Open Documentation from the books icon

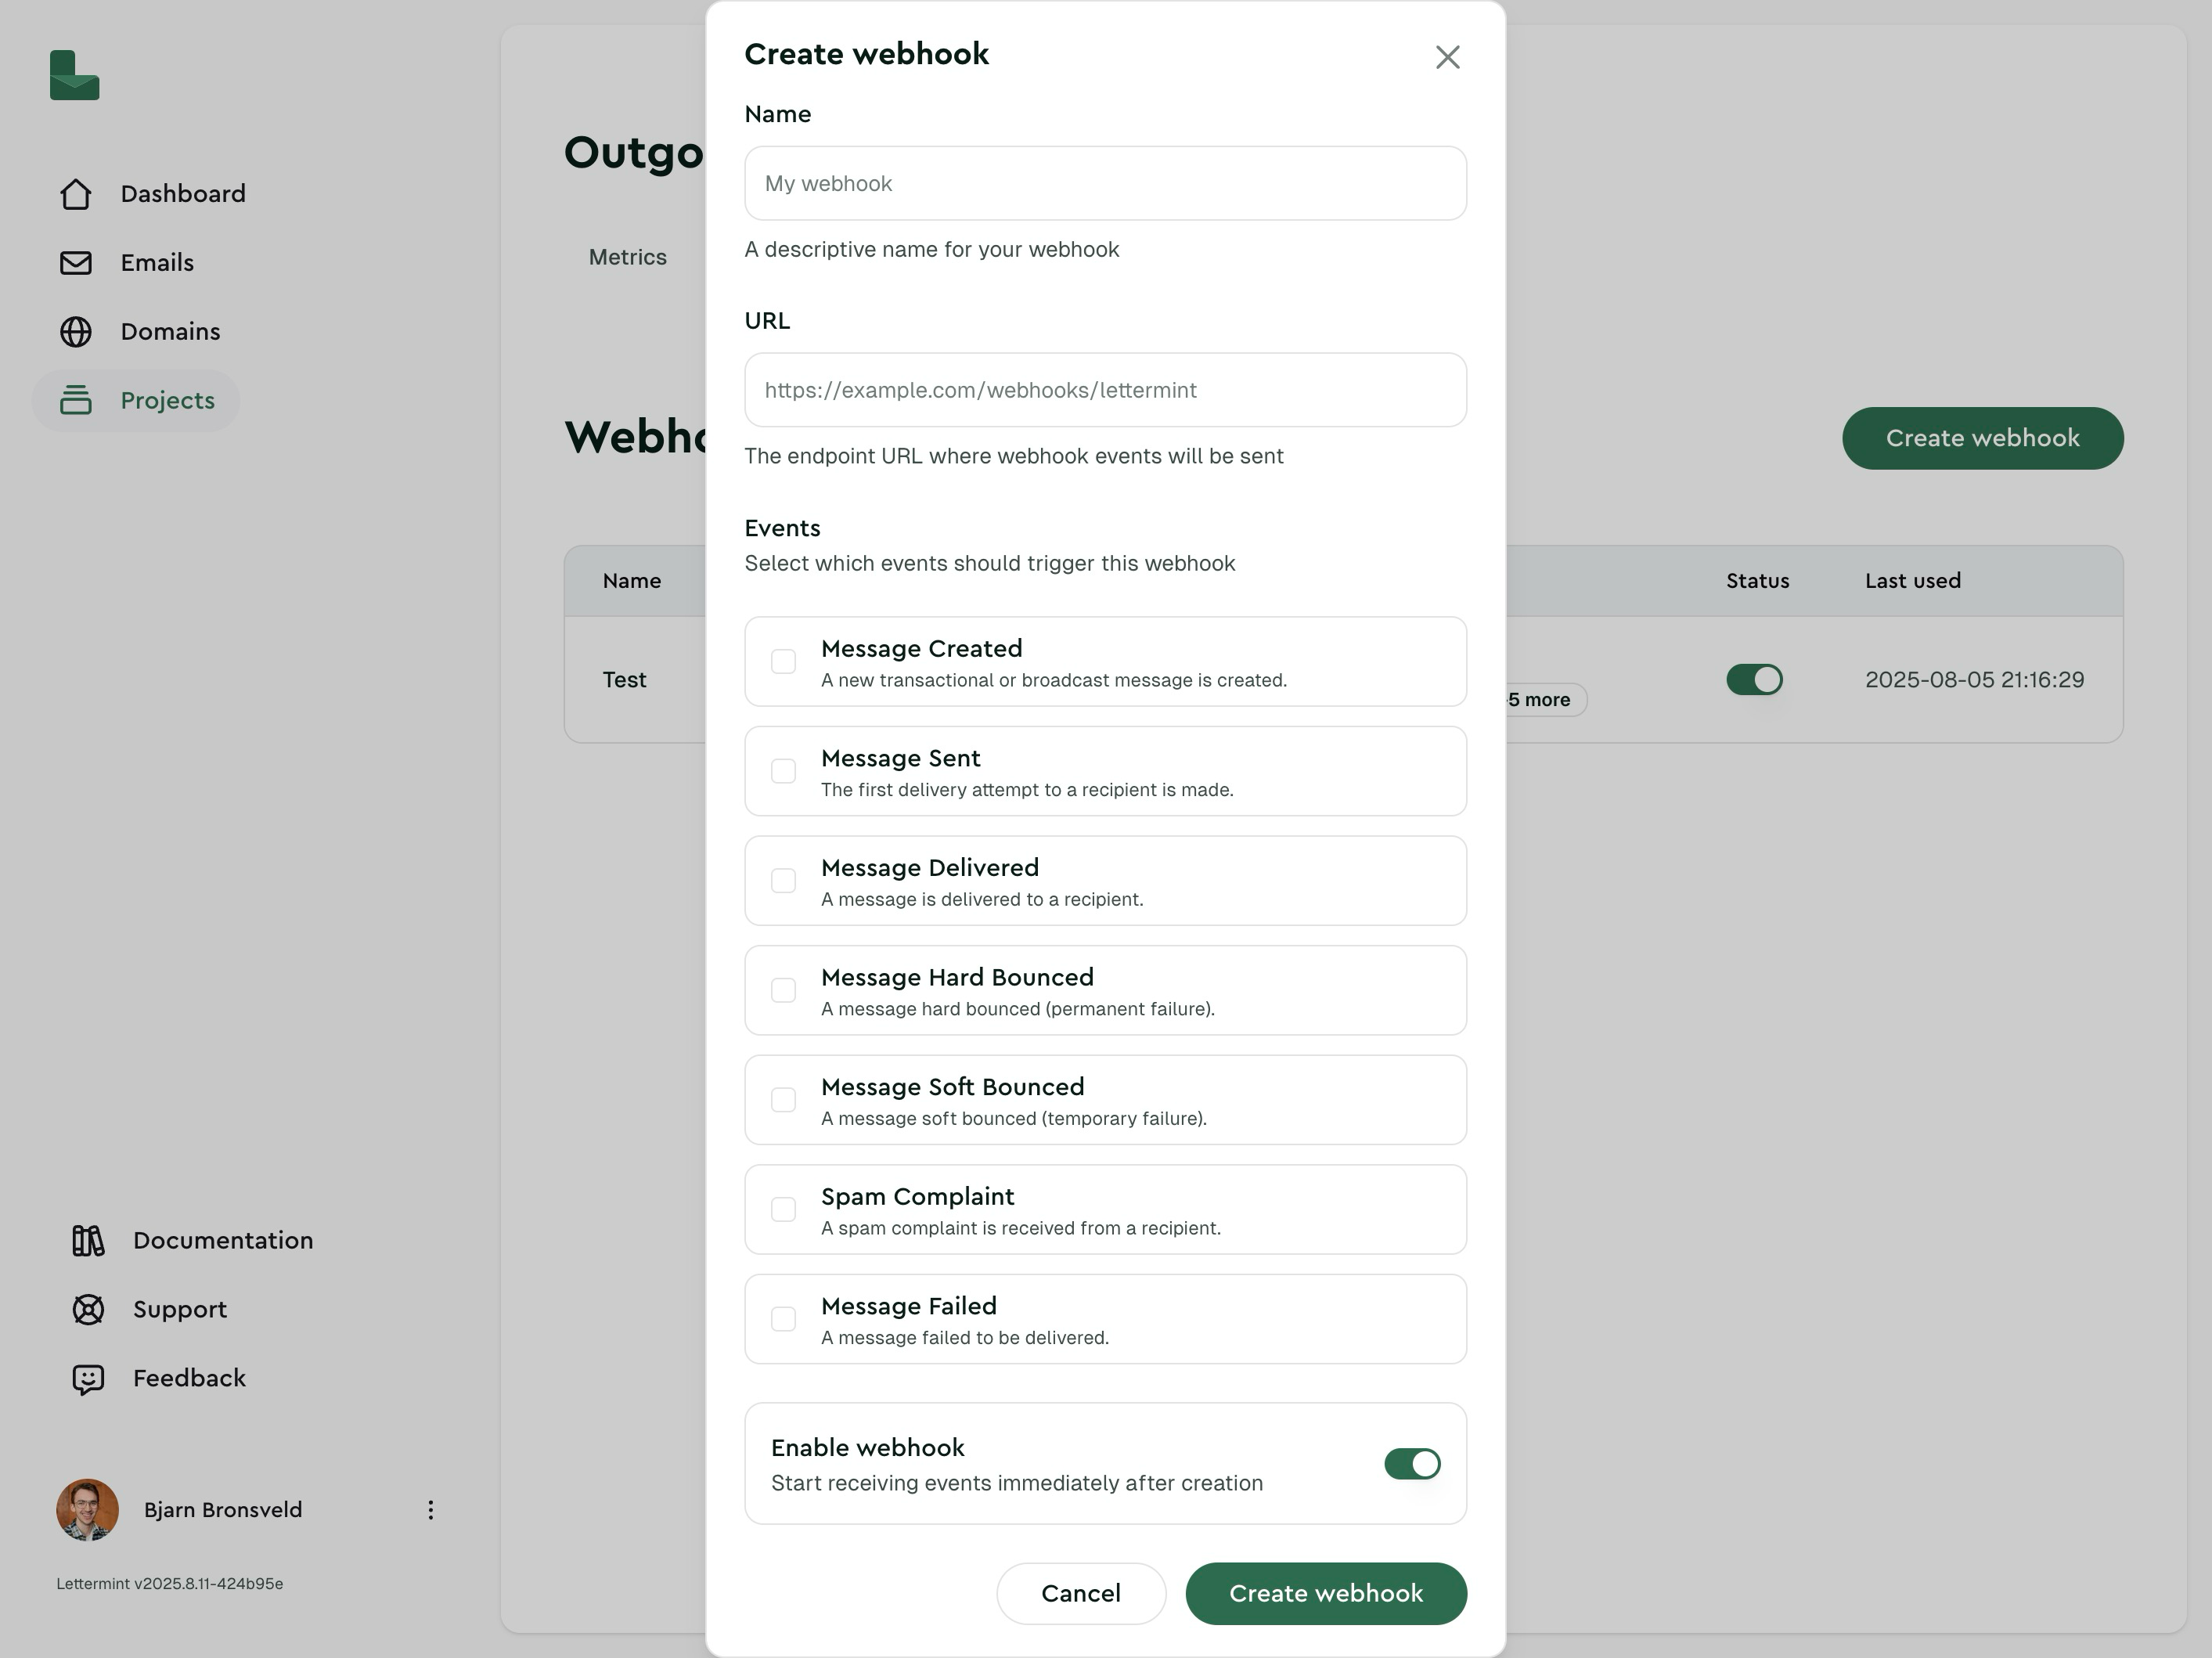88,1241
